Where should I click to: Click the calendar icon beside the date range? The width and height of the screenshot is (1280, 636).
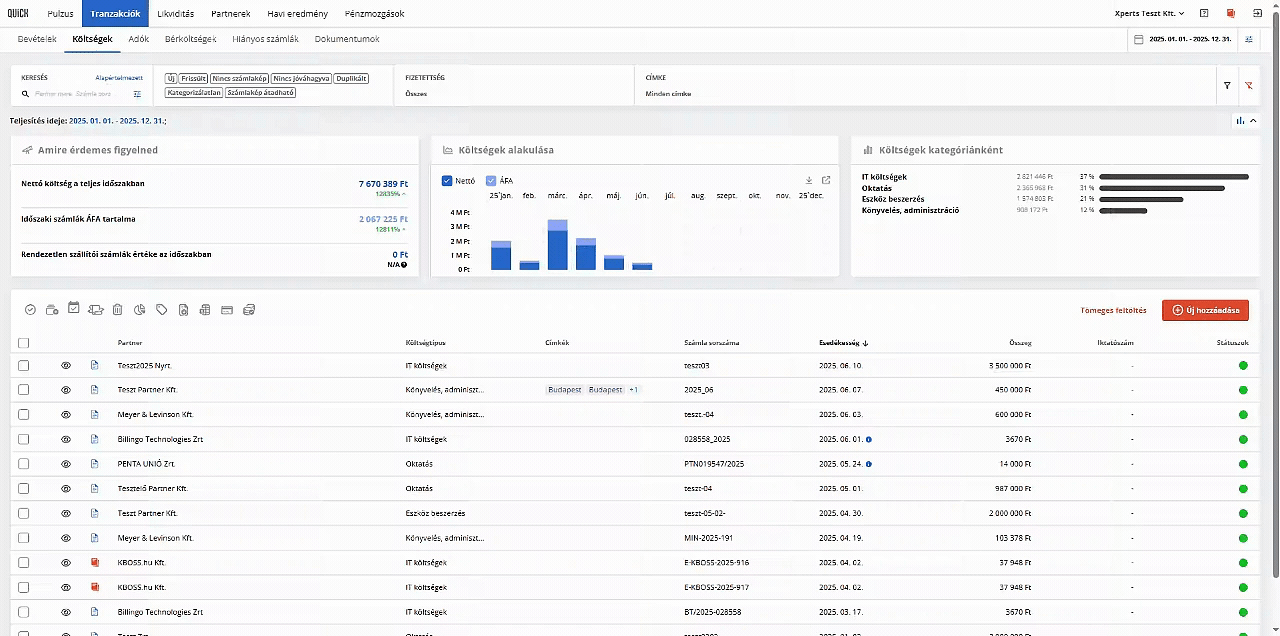[x=1138, y=39]
